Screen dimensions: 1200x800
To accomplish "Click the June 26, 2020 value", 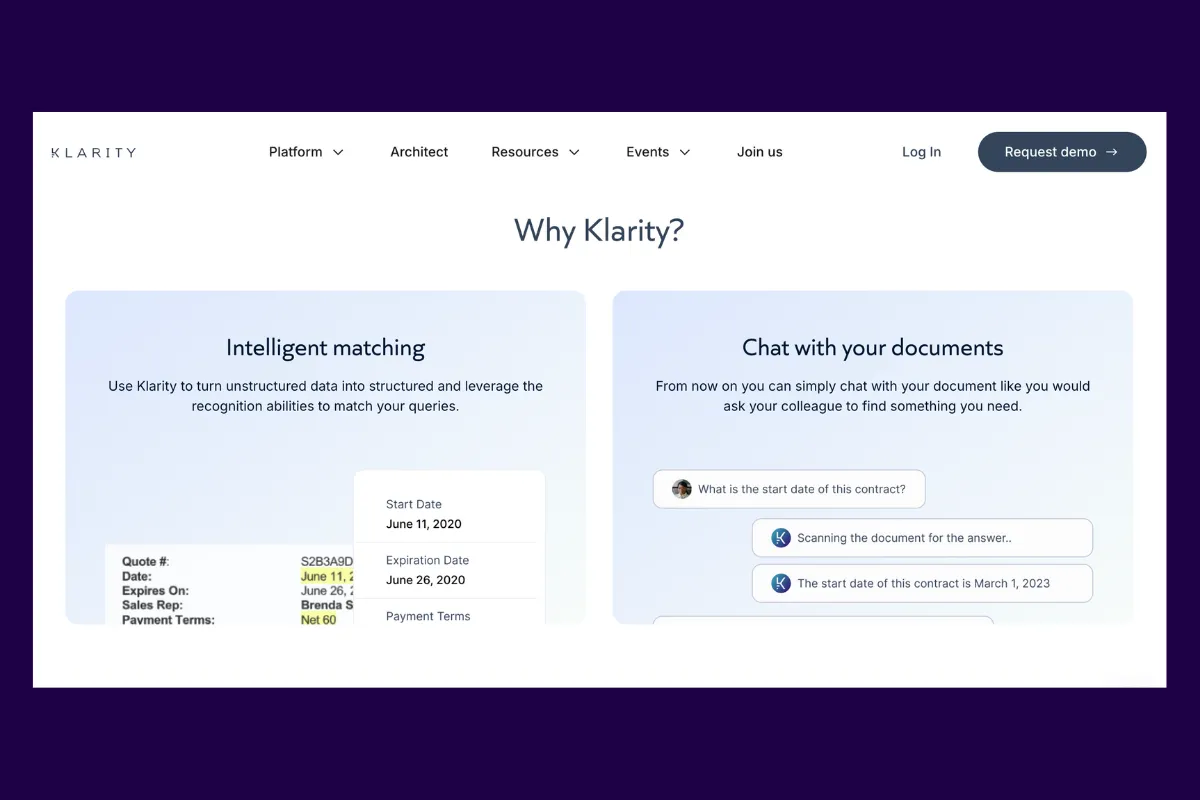I will click(x=425, y=580).
